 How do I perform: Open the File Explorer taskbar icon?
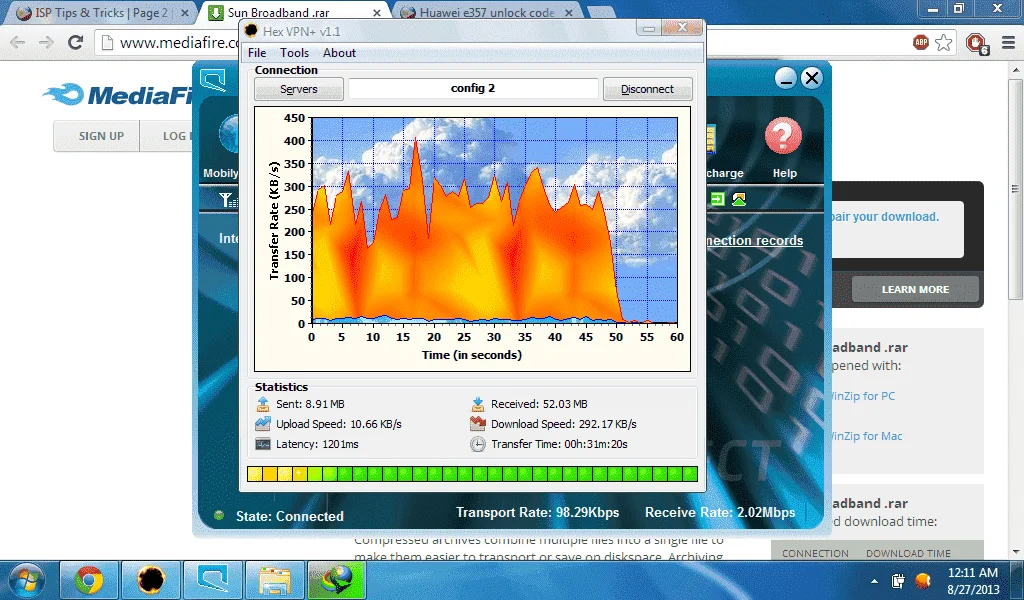pyautogui.click(x=274, y=580)
